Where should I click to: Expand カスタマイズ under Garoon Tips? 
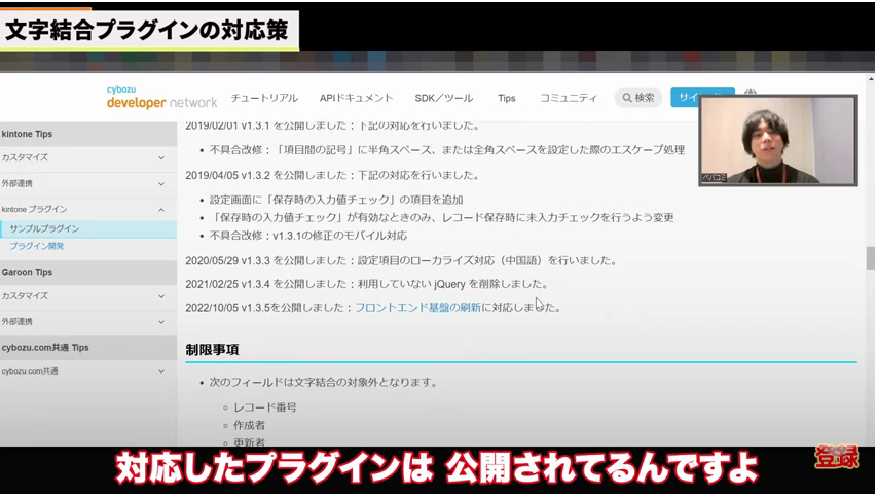pyautogui.click(x=88, y=296)
